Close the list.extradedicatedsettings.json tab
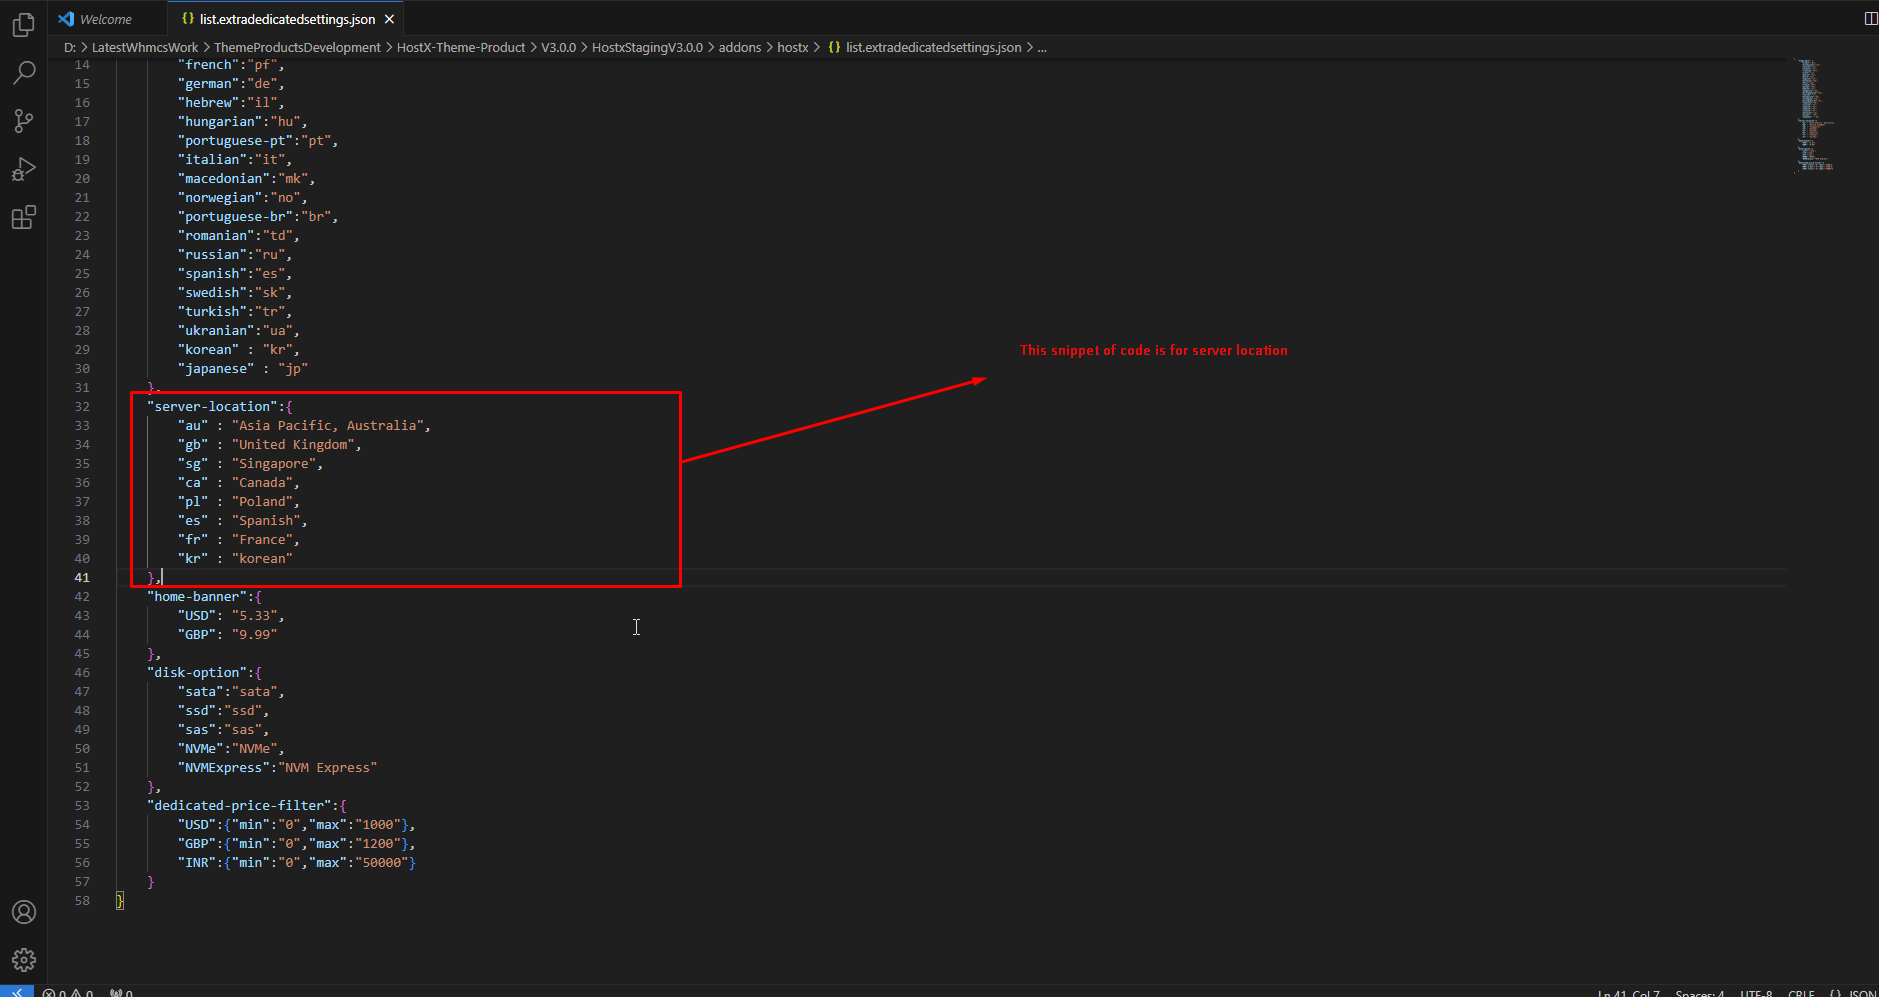 click(x=390, y=19)
